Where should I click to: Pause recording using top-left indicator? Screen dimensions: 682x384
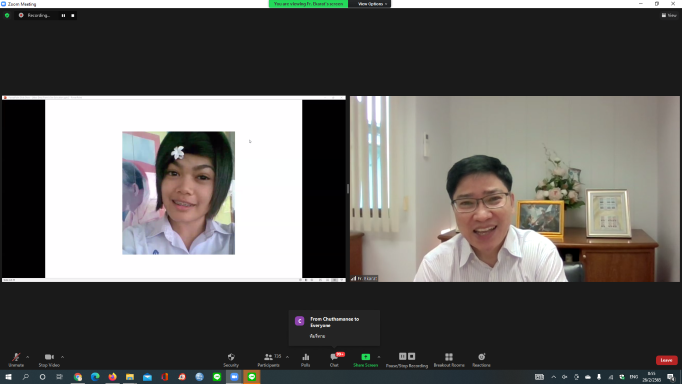pos(64,15)
